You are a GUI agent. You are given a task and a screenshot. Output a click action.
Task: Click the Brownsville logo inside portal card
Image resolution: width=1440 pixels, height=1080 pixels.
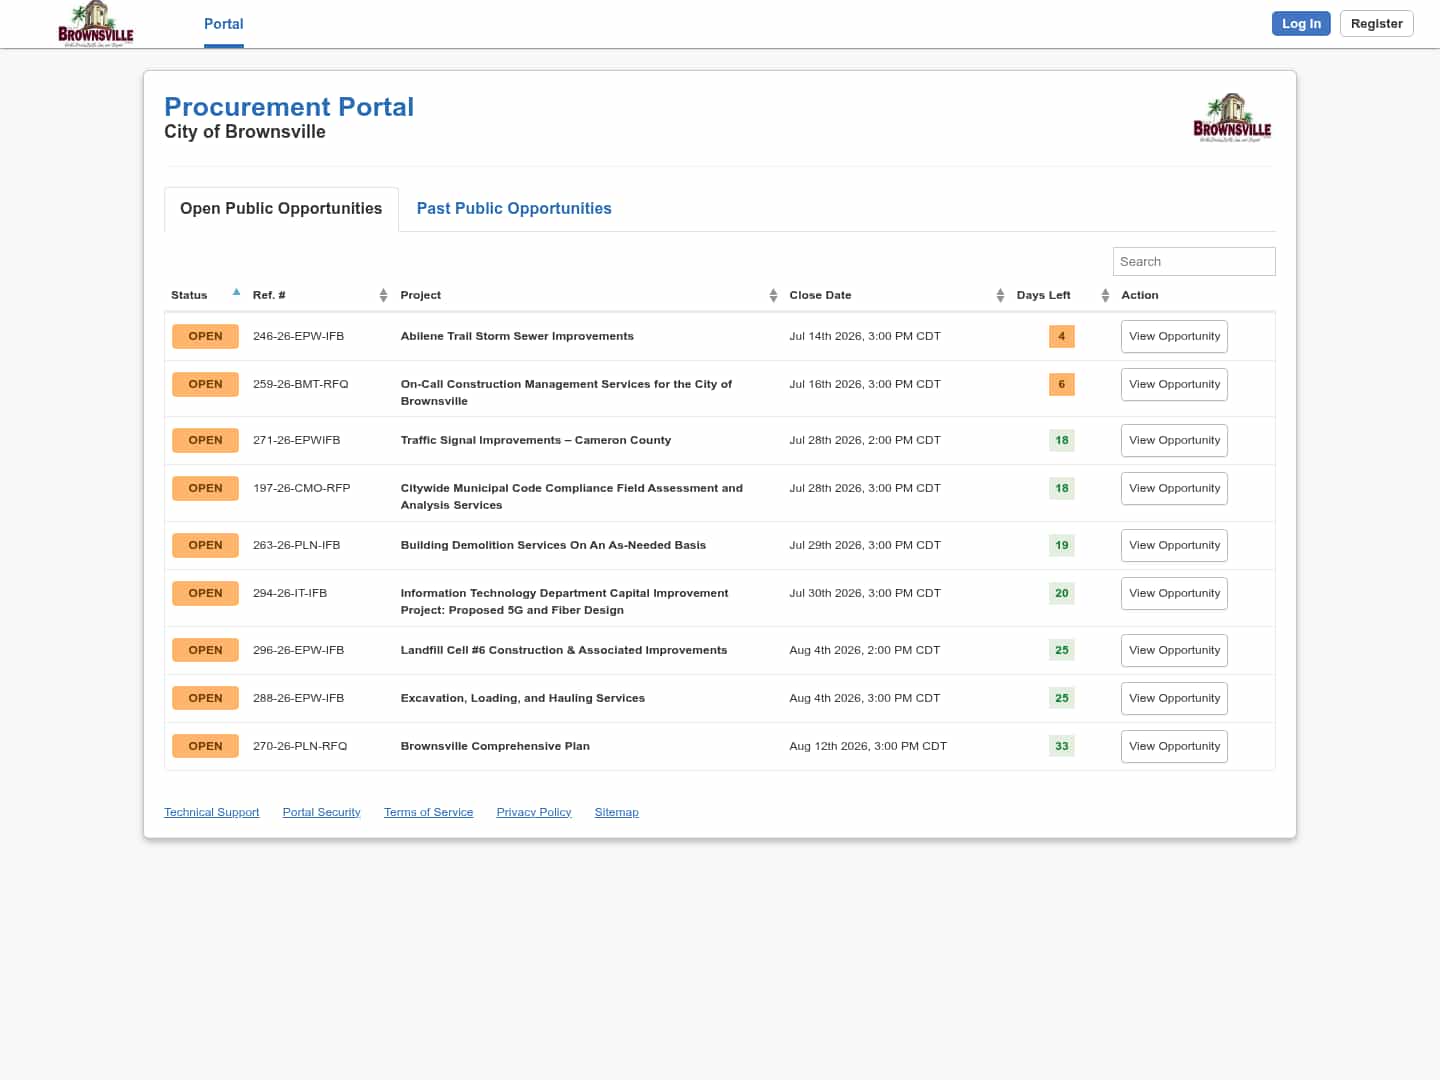1232,118
